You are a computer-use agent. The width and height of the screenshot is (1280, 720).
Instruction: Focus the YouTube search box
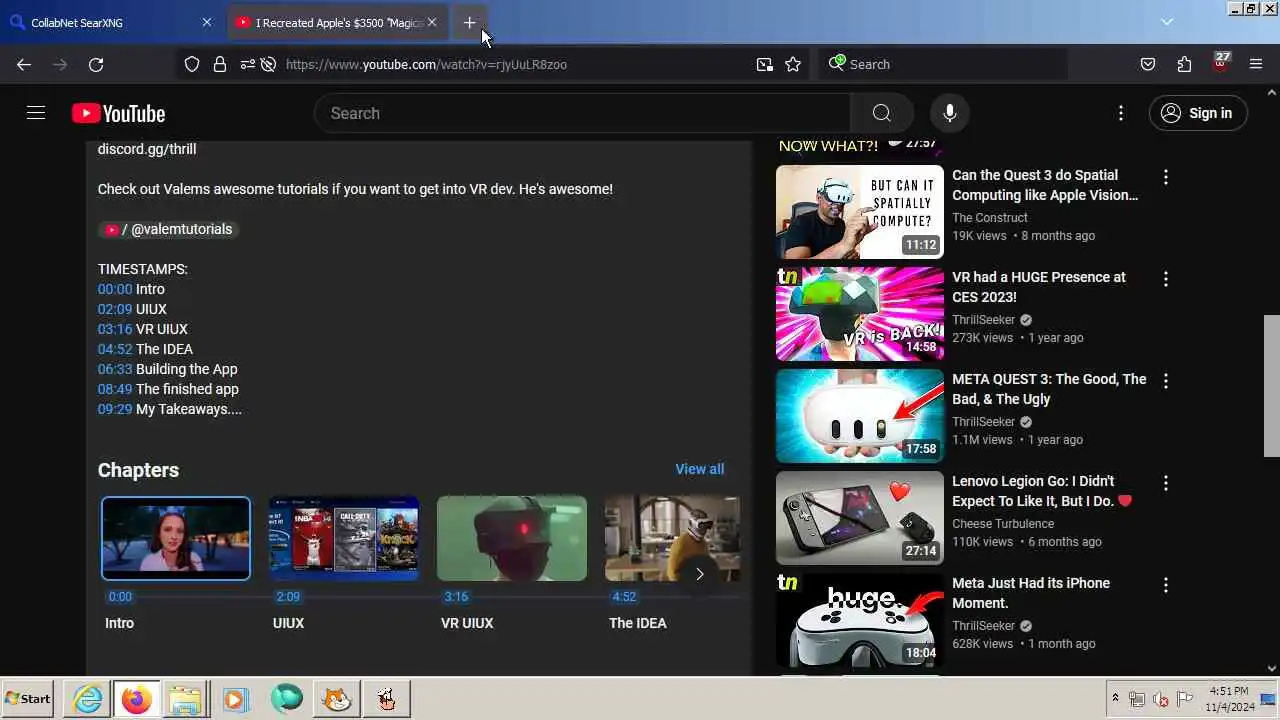pos(583,113)
